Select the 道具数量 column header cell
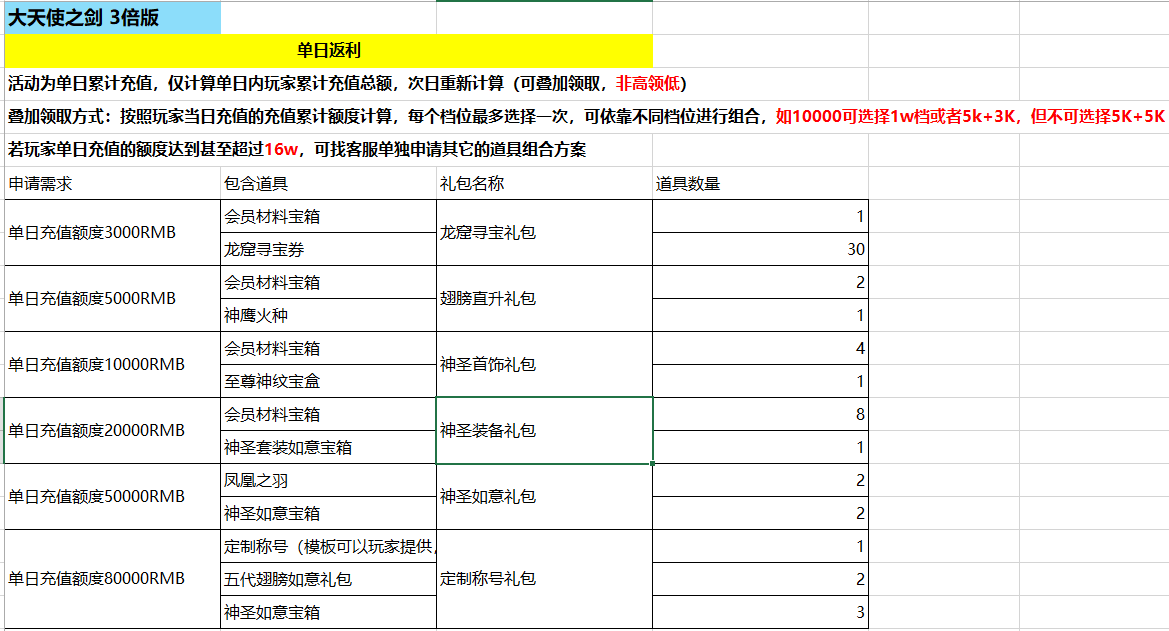This screenshot has height=631, width=1169. click(x=760, y=183)
